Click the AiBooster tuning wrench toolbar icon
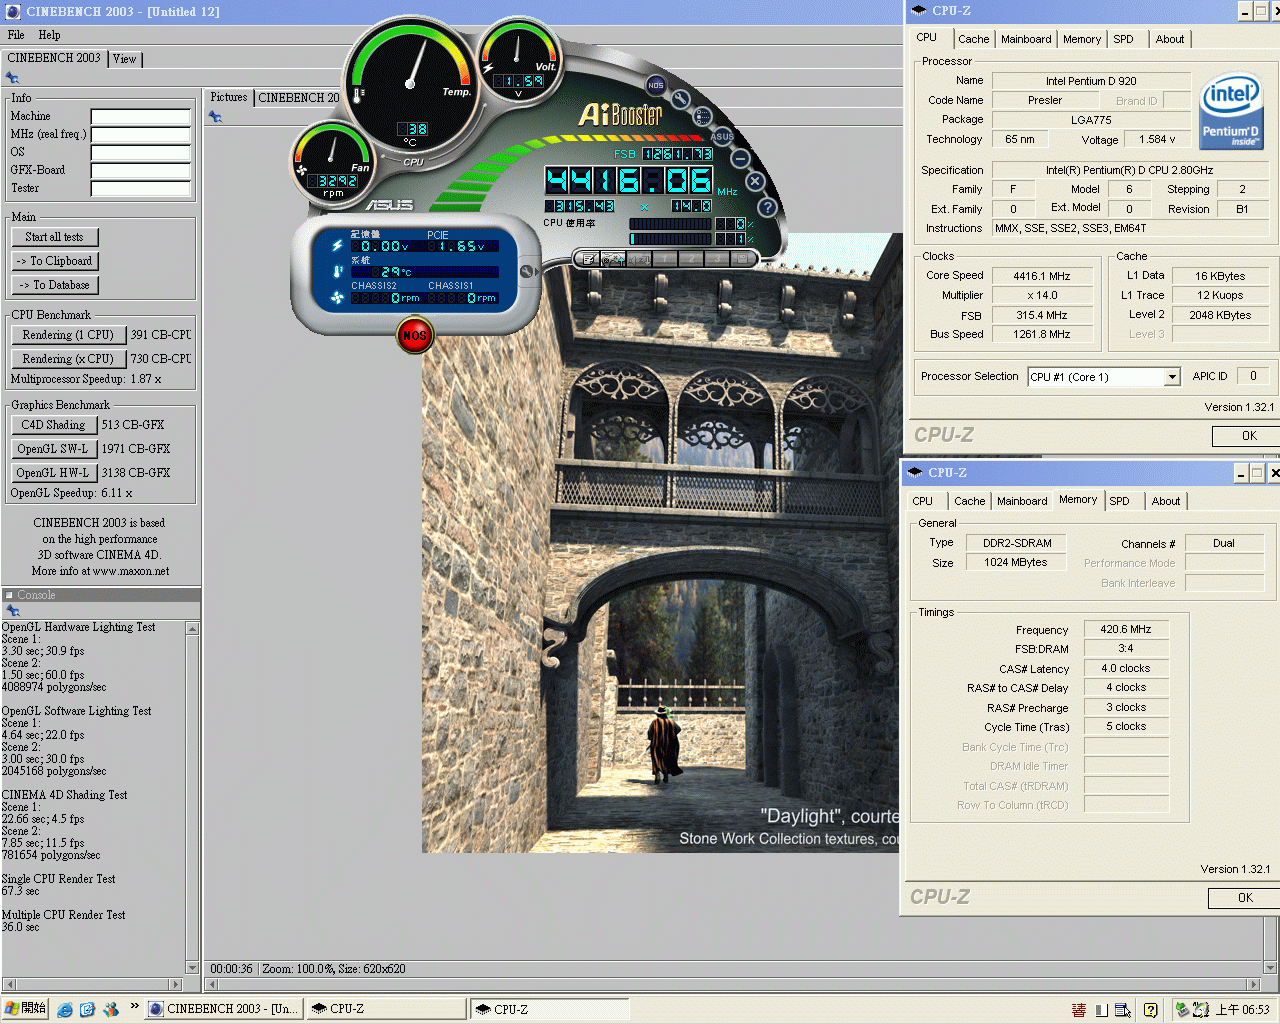This screenshot has height=1024, width=1280. [613, 259]
